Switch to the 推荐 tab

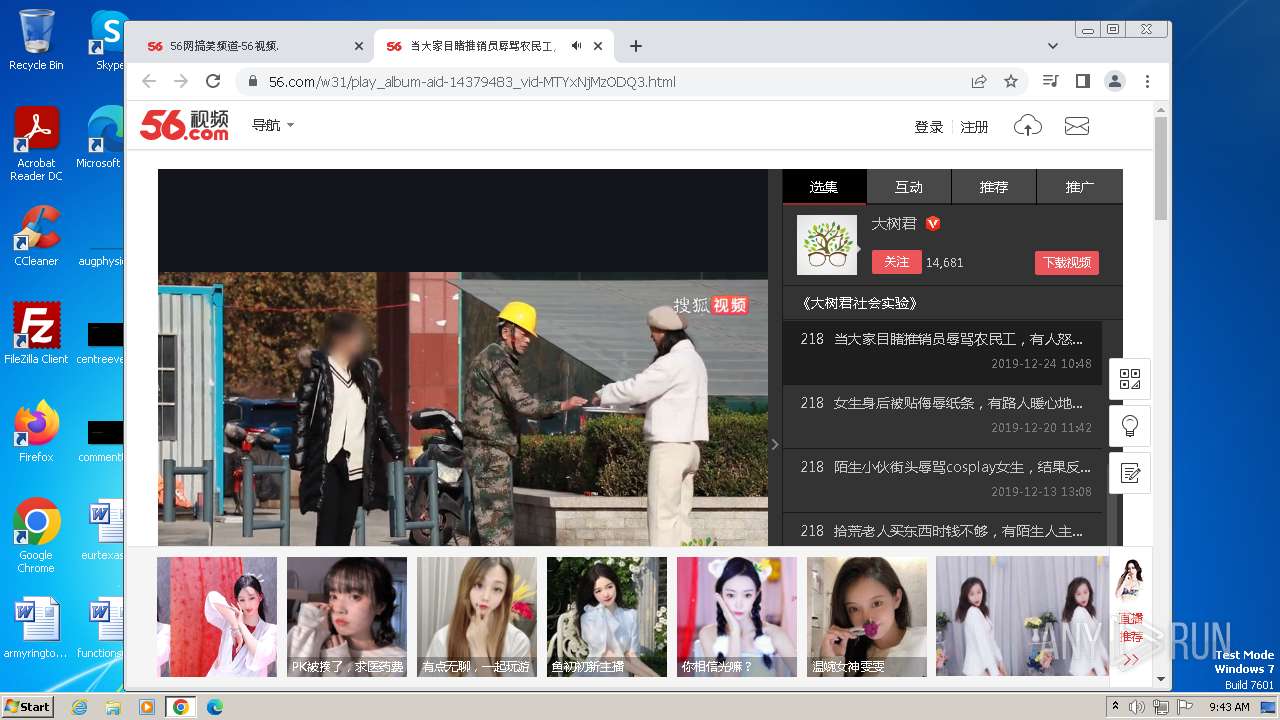point(994,187)
